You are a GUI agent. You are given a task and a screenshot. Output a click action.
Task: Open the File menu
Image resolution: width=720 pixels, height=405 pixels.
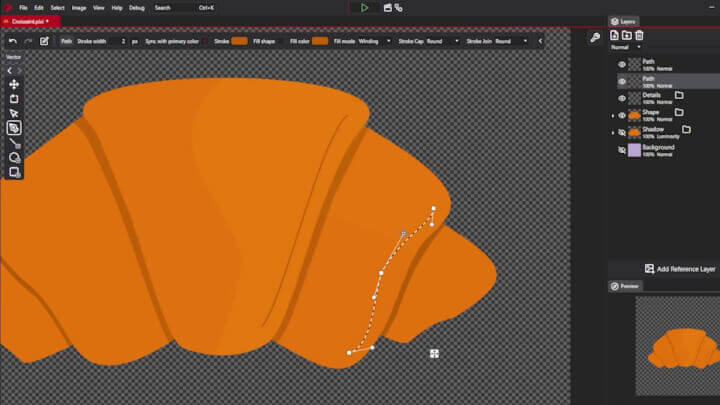(x=23, y=8)
